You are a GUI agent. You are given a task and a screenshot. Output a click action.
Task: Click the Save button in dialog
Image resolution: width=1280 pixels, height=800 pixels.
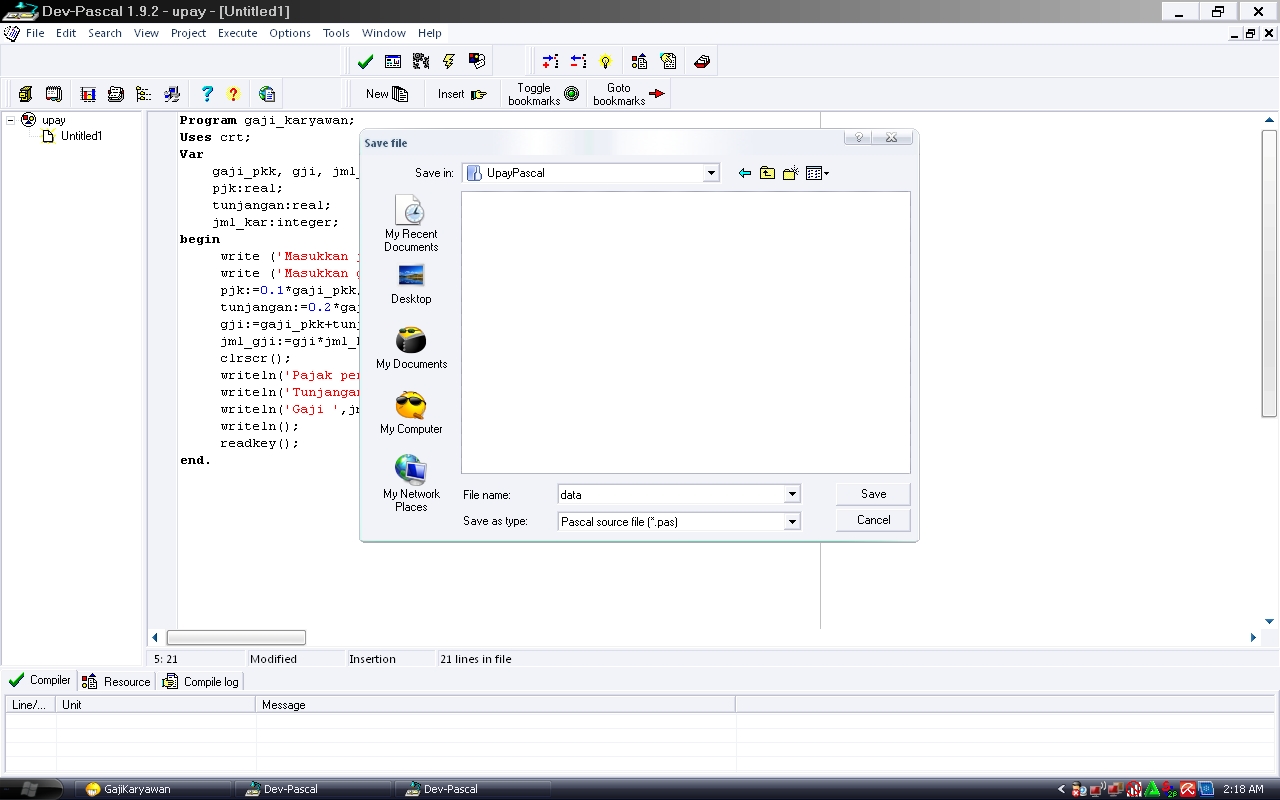[873, 494]
